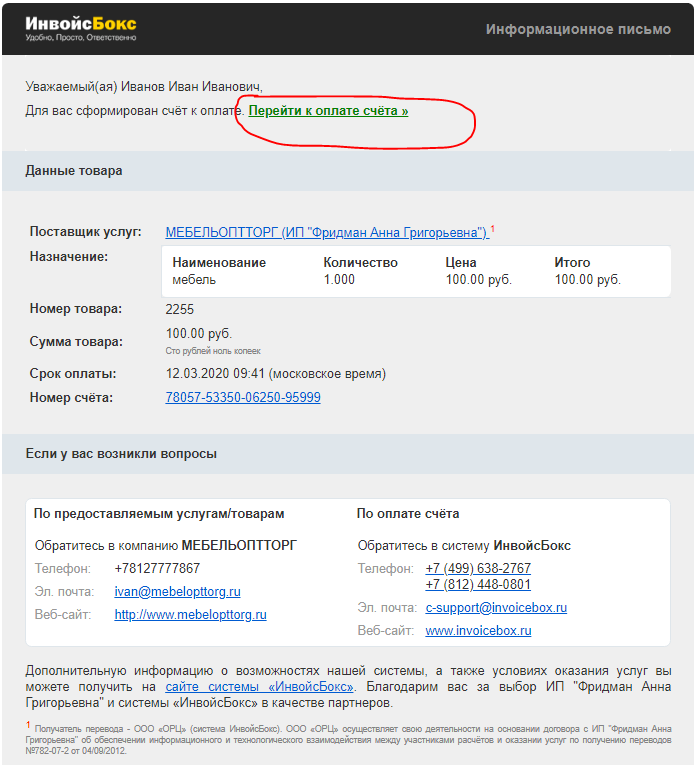Screen dimensions: 698x765
Task: Click the 'Поставщик услуг:' label
Action: 86,232
